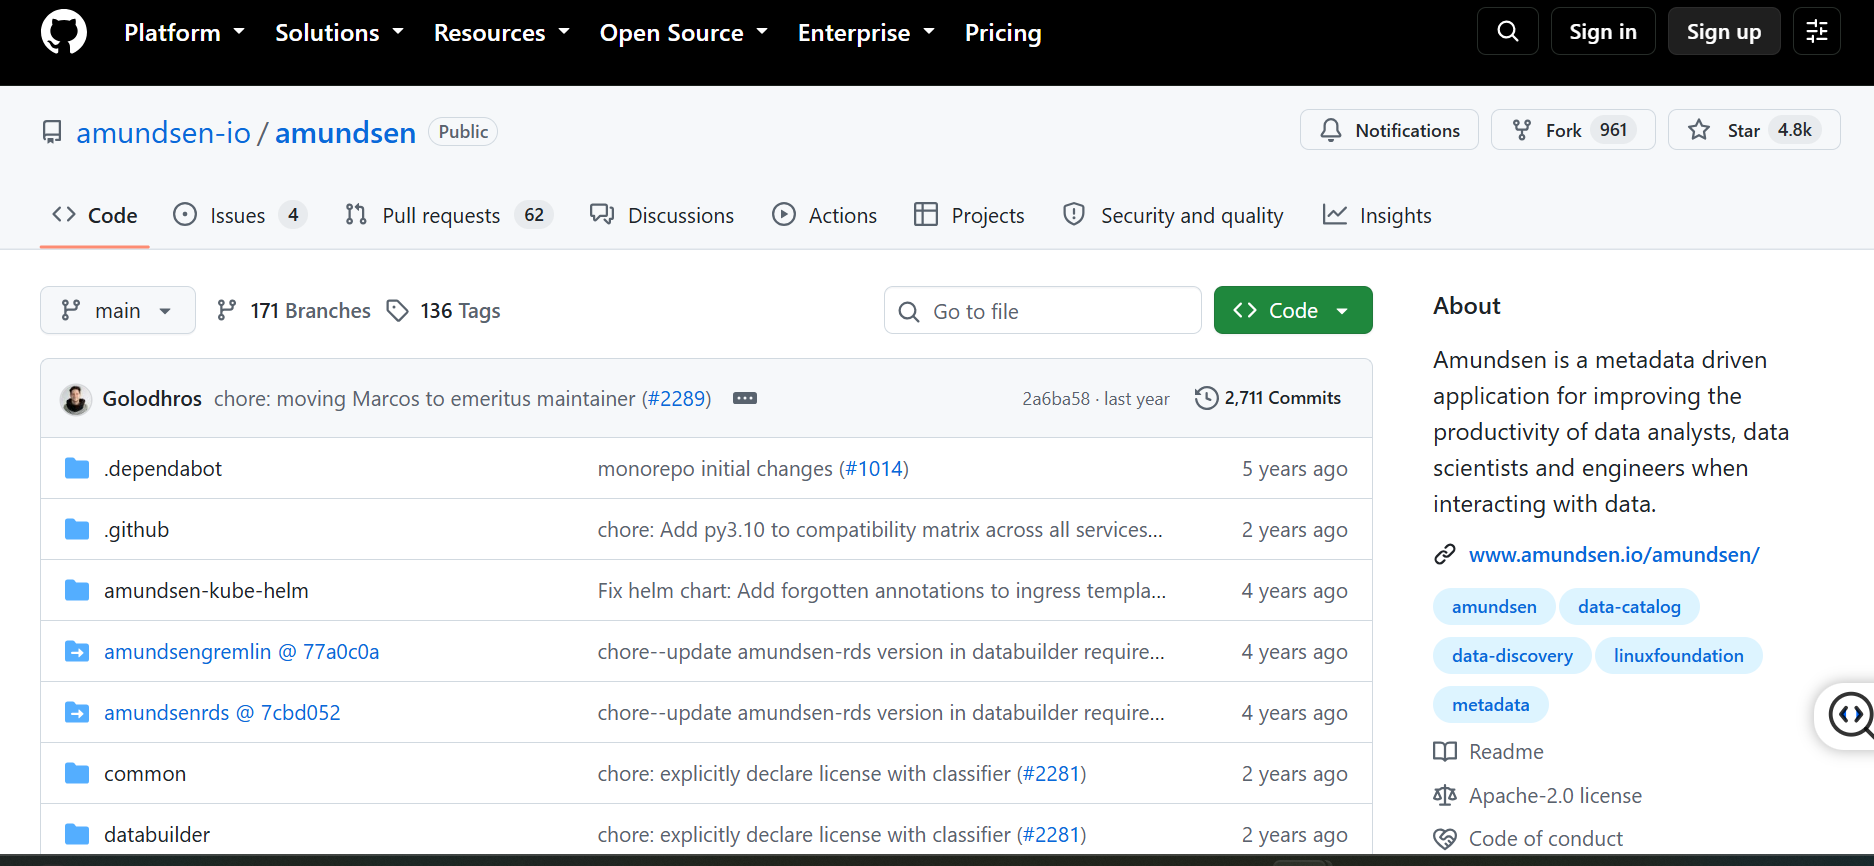Click the Sign up button
Viewport: 1874px width, 866px height.
coord(1724,31)
